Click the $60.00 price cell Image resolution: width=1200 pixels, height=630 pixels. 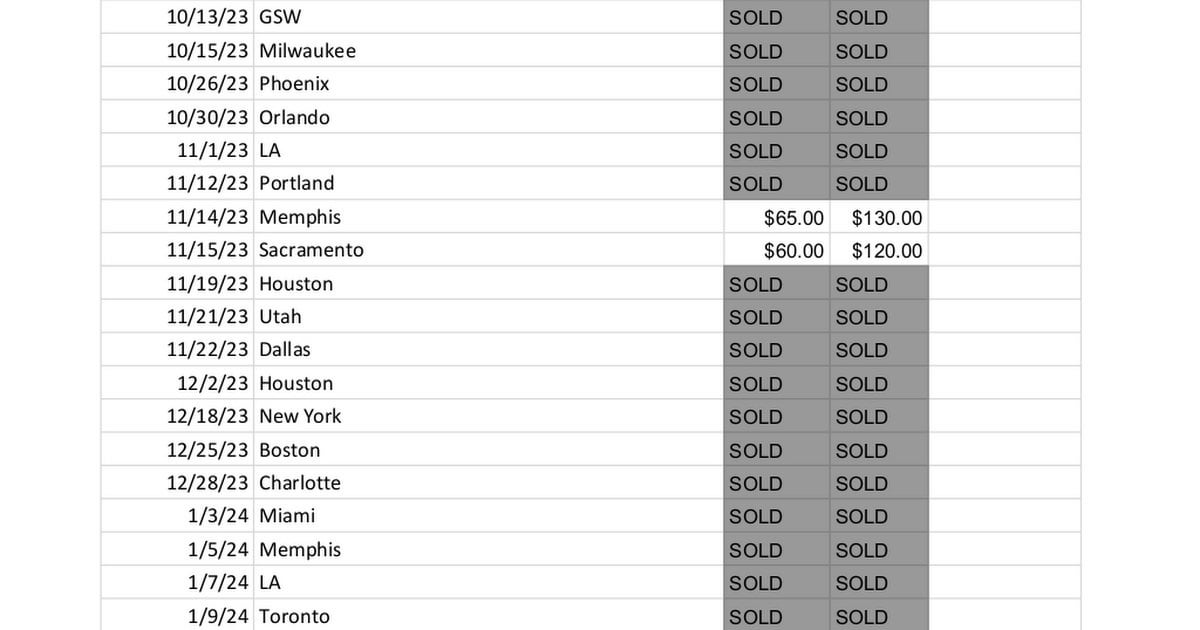(x=793, y=251)
